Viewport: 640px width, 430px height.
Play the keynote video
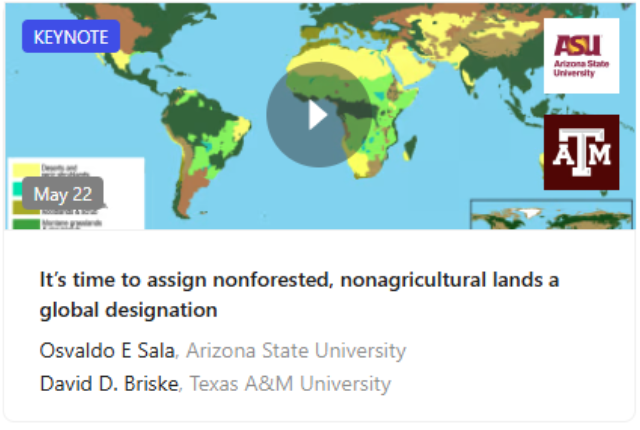317,115
